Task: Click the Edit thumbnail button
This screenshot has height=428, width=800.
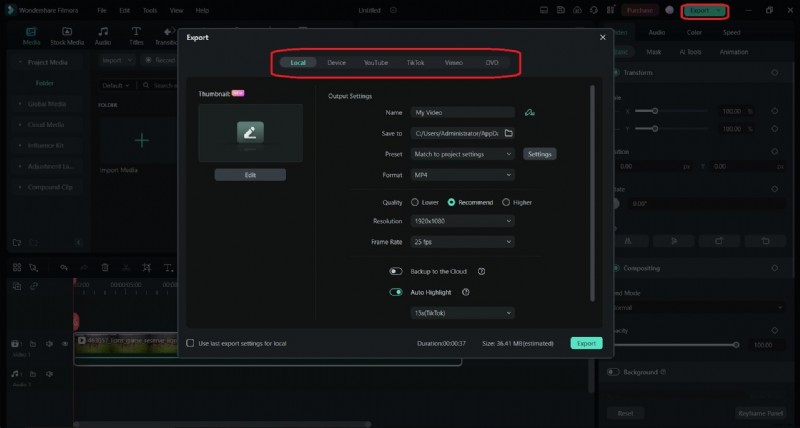Action: [x=250, y=175]
